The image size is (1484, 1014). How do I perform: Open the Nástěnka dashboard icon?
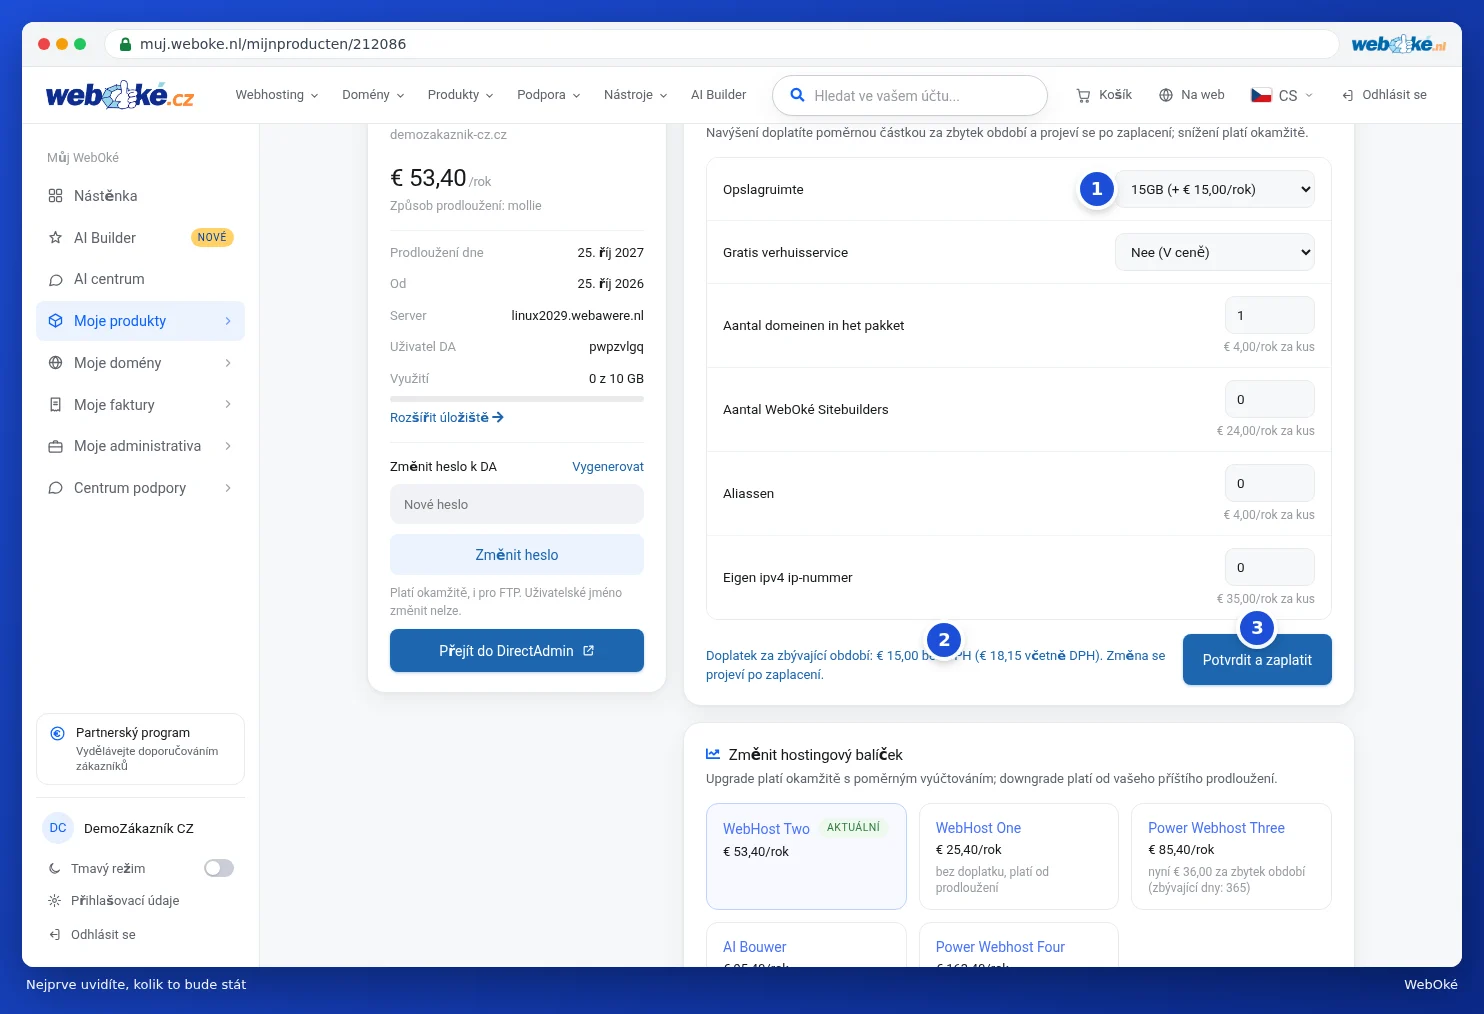click(x=56, y=196)
